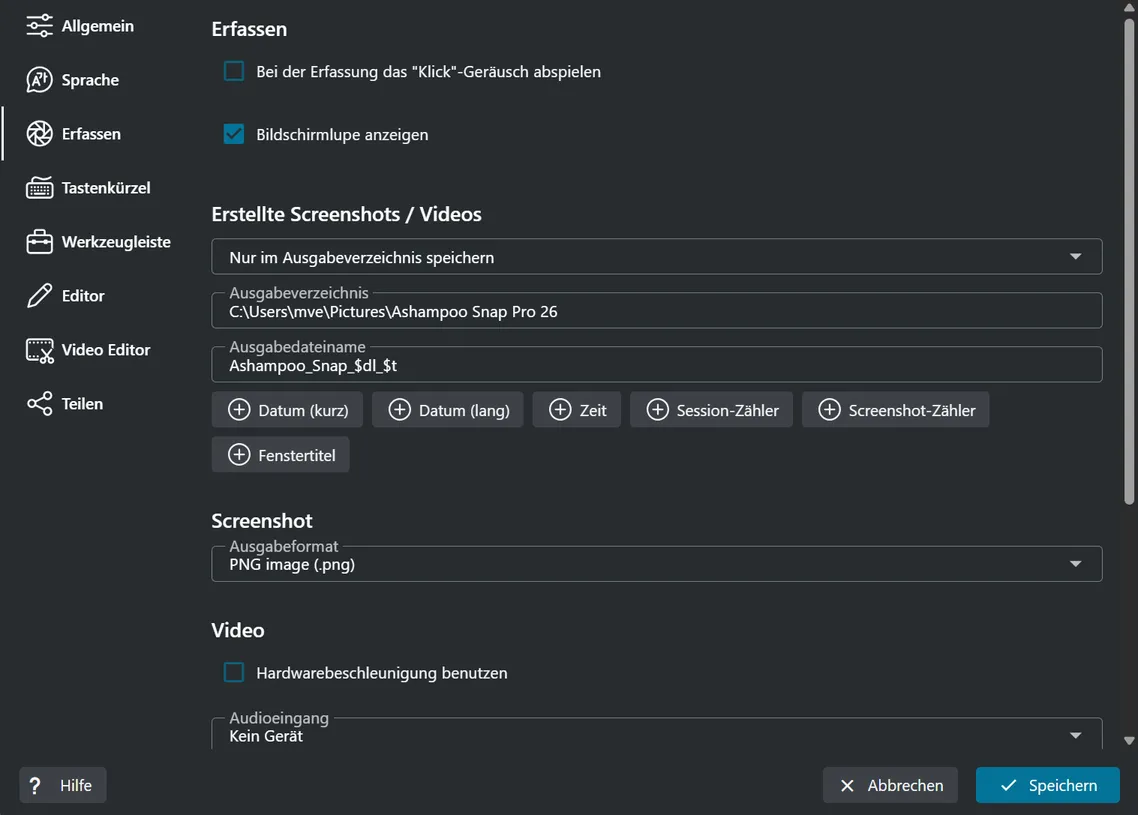The width and height of the screenshot is (1138, 815).
Task: Open the Audioeingang Kein Gerät dropdown
Action: pos(657,734)
